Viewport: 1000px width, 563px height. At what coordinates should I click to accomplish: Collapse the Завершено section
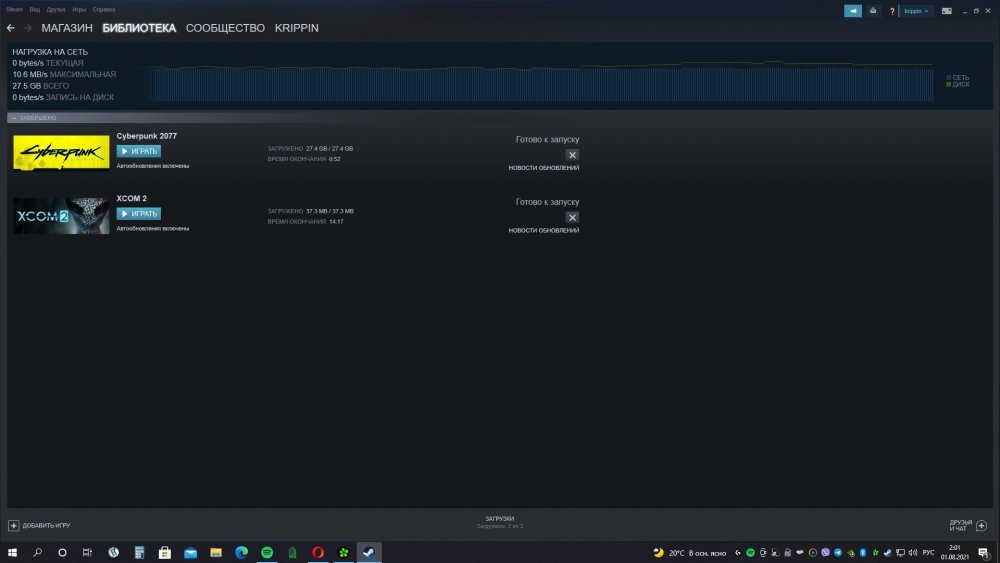tap(14, 118)
